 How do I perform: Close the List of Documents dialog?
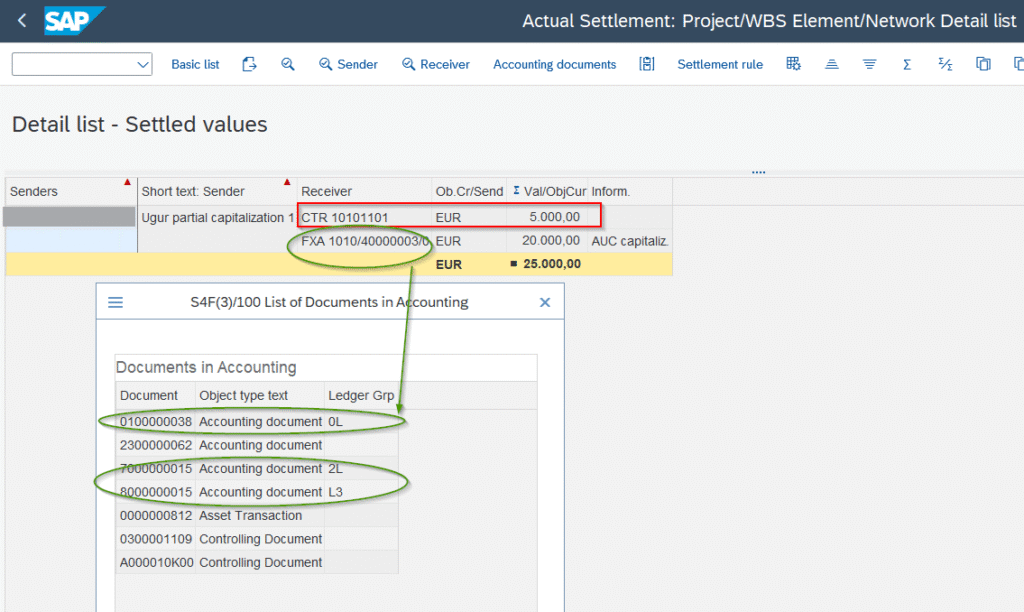coord(545,302)
